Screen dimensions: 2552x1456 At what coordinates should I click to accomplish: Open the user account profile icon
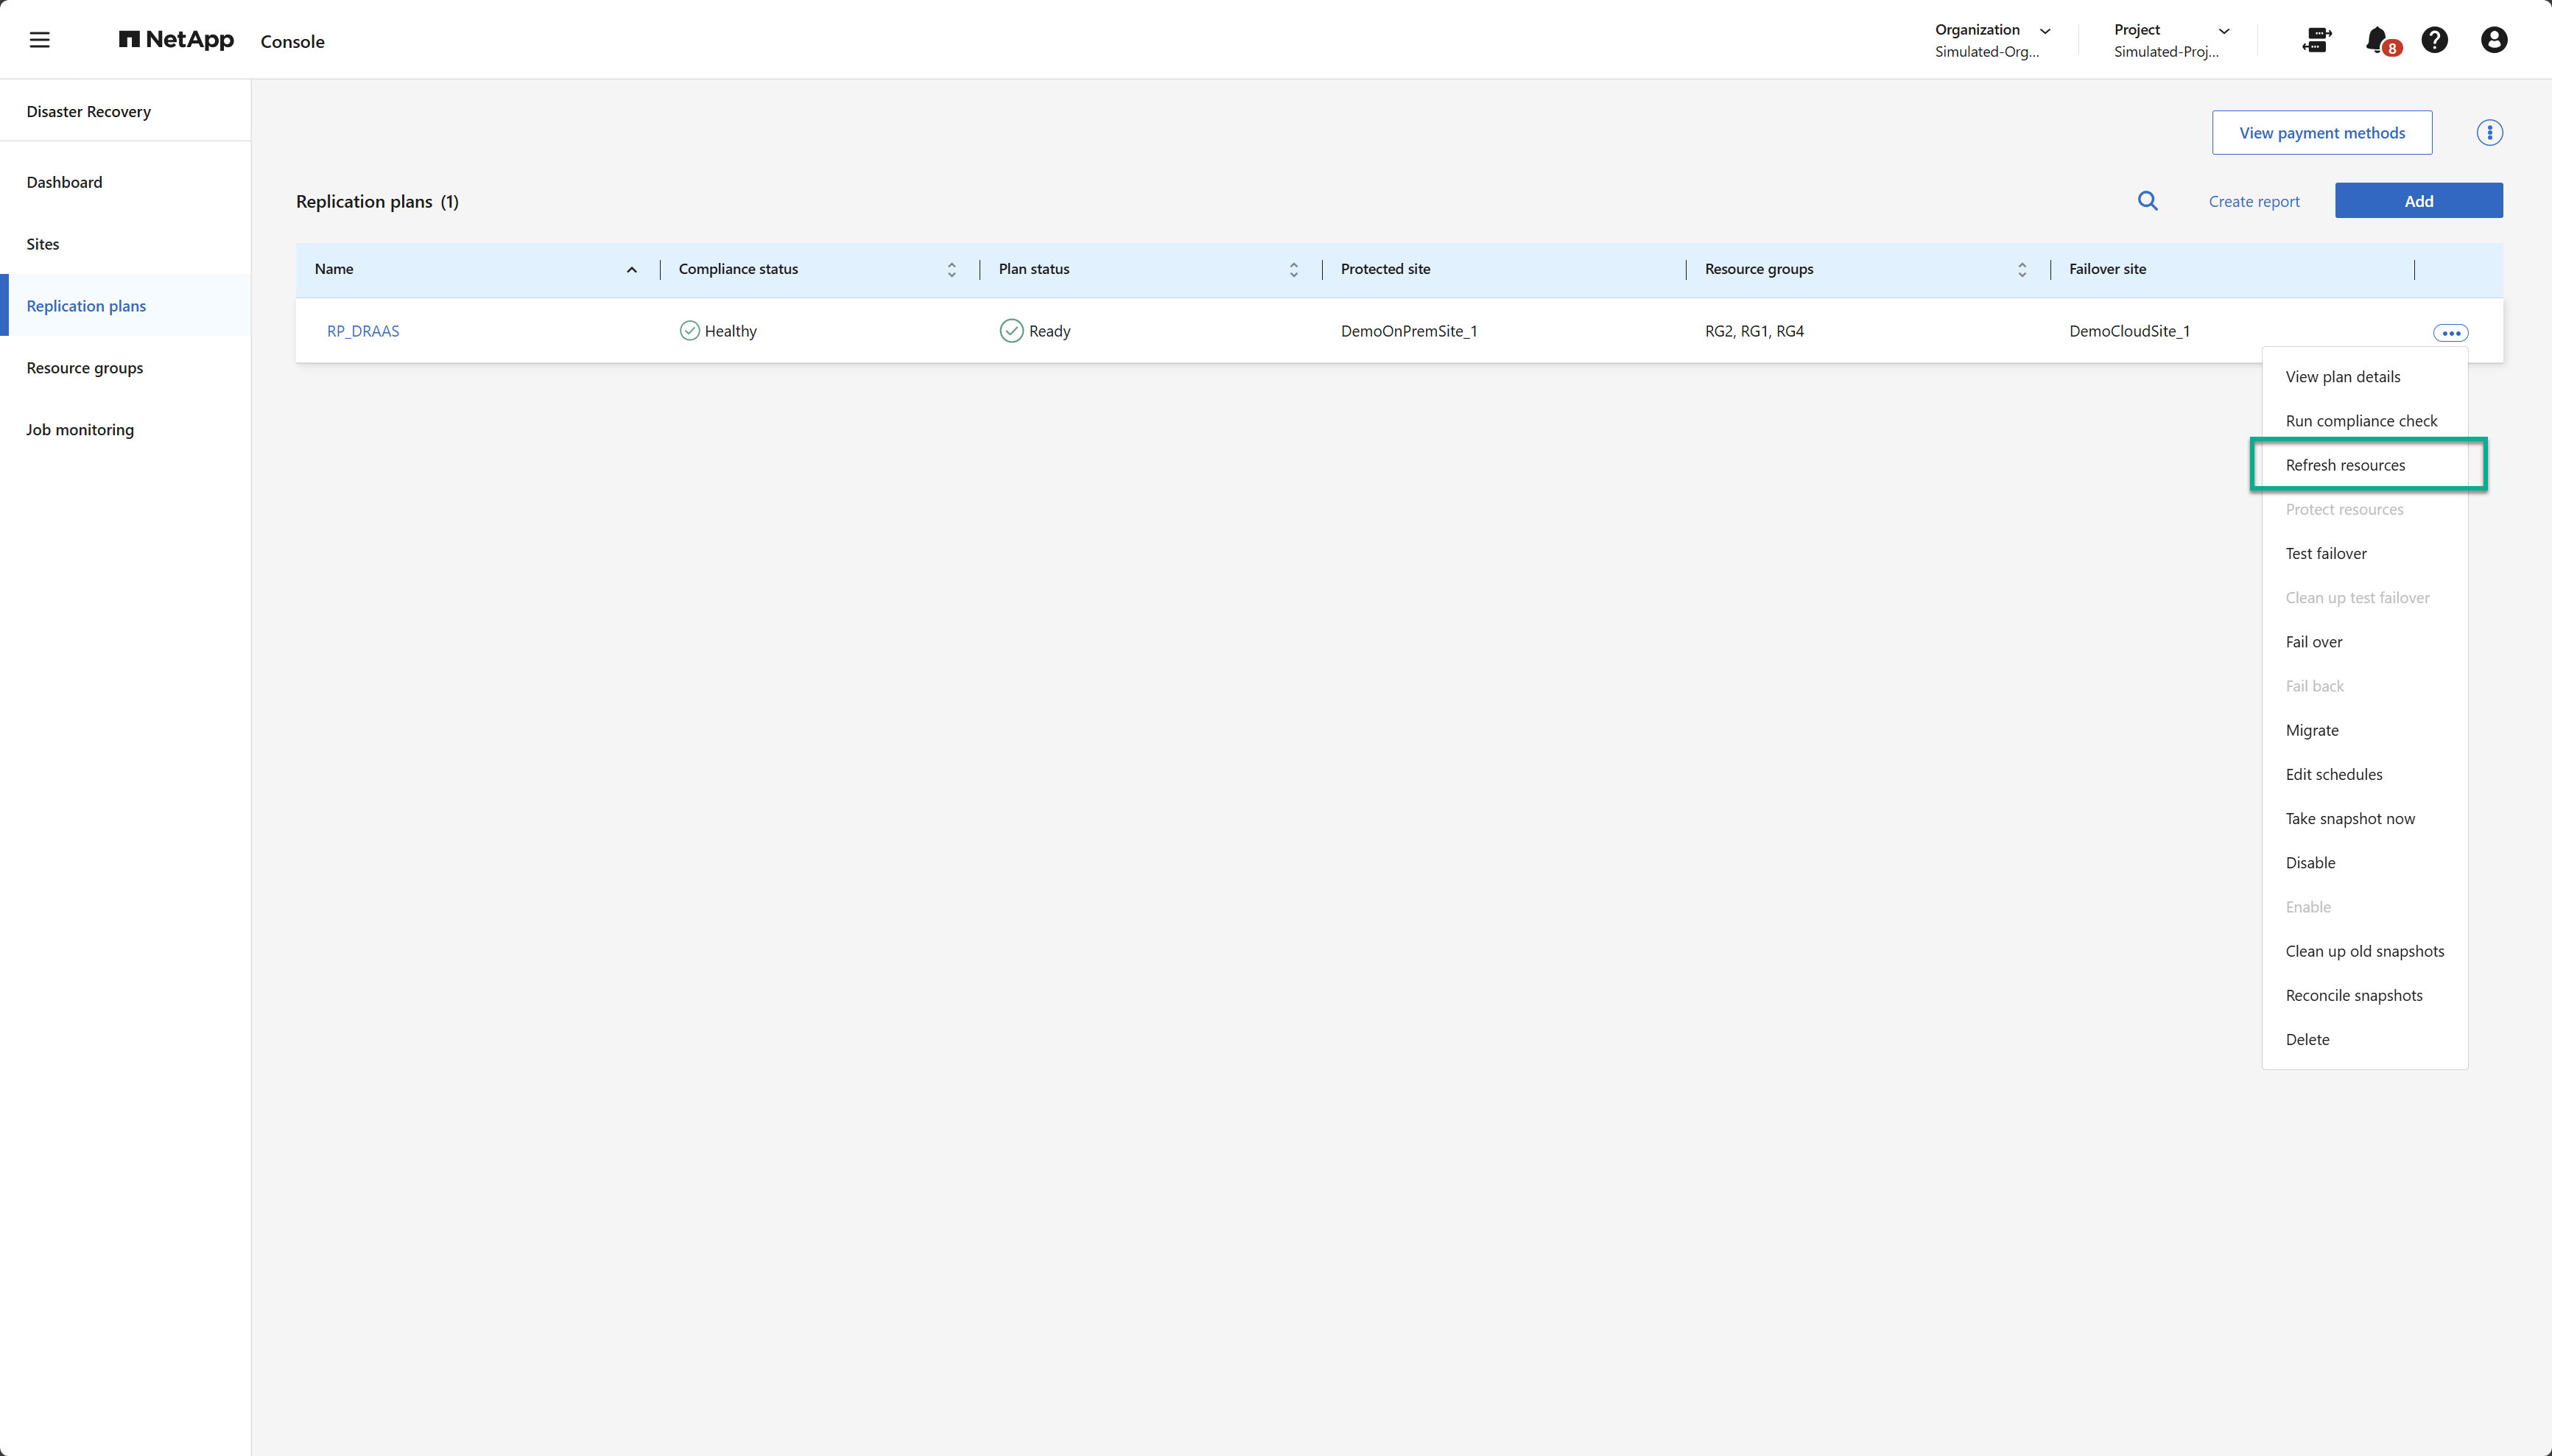(2493, 40)
